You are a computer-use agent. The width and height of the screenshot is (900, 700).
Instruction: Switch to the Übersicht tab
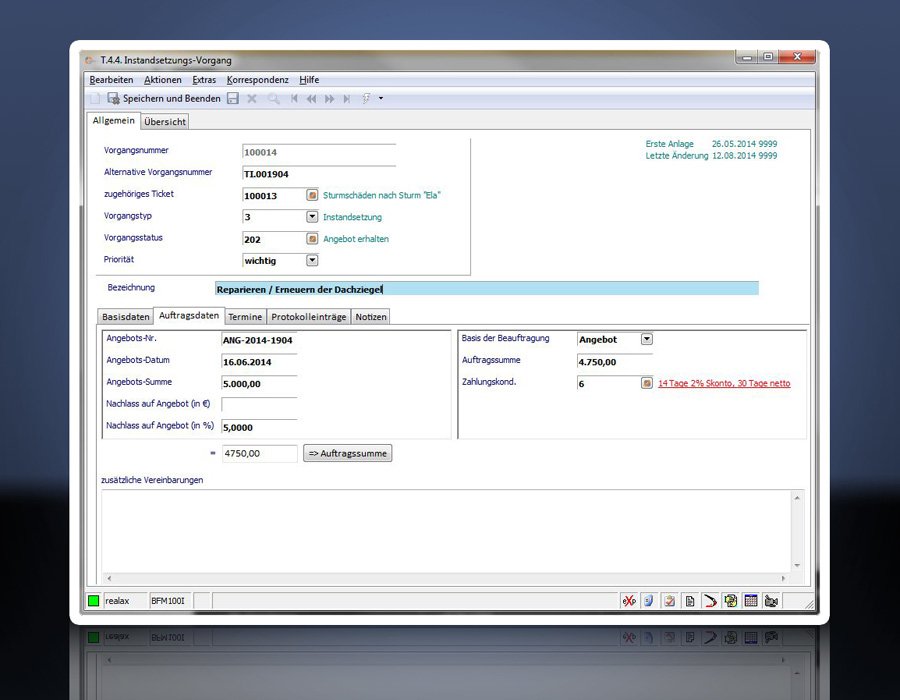[x=165, y=122]
